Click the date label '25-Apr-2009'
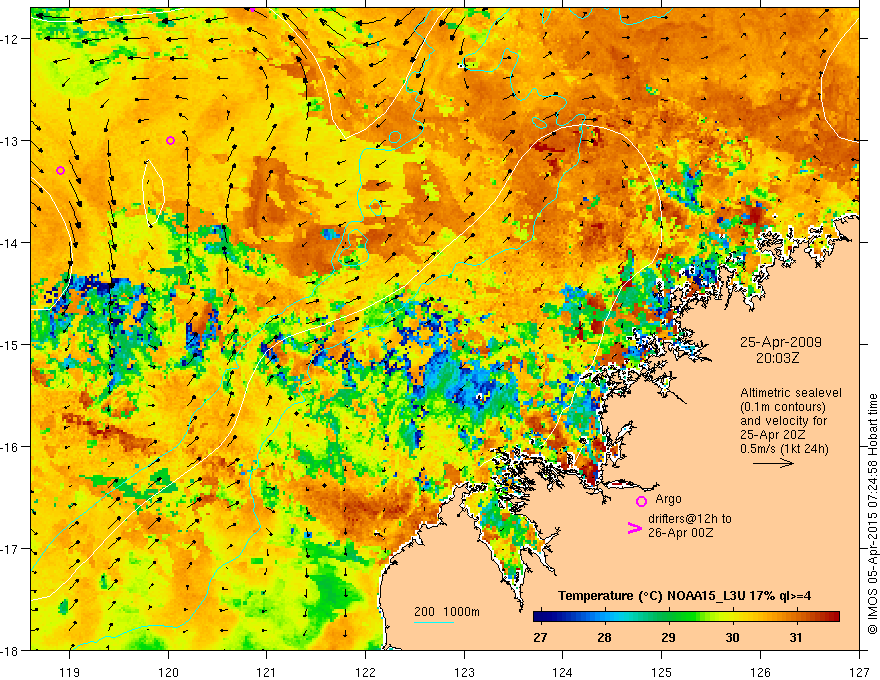This screenshot has width=880, height=680. click(781, 342)
